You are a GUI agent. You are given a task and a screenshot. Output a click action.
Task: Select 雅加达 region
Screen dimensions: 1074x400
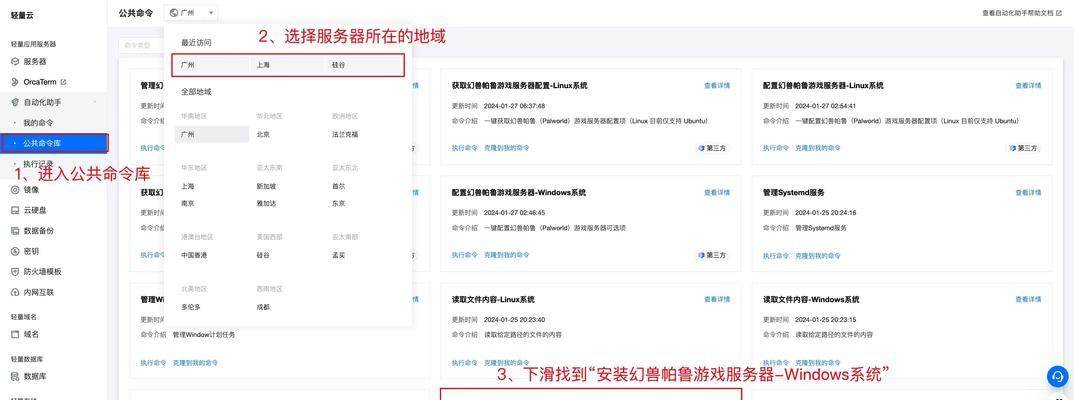[x=266, y=203]
